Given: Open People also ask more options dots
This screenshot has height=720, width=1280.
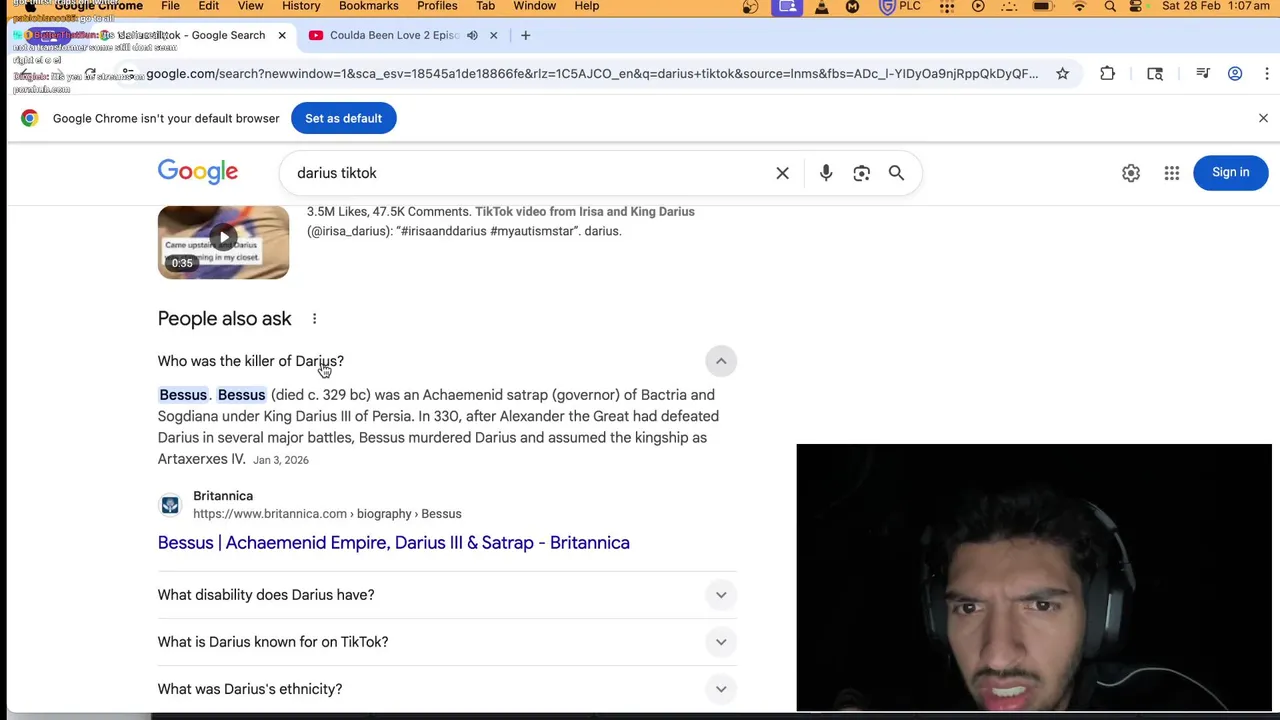Looking at the screenshot, I should point(314,319).
